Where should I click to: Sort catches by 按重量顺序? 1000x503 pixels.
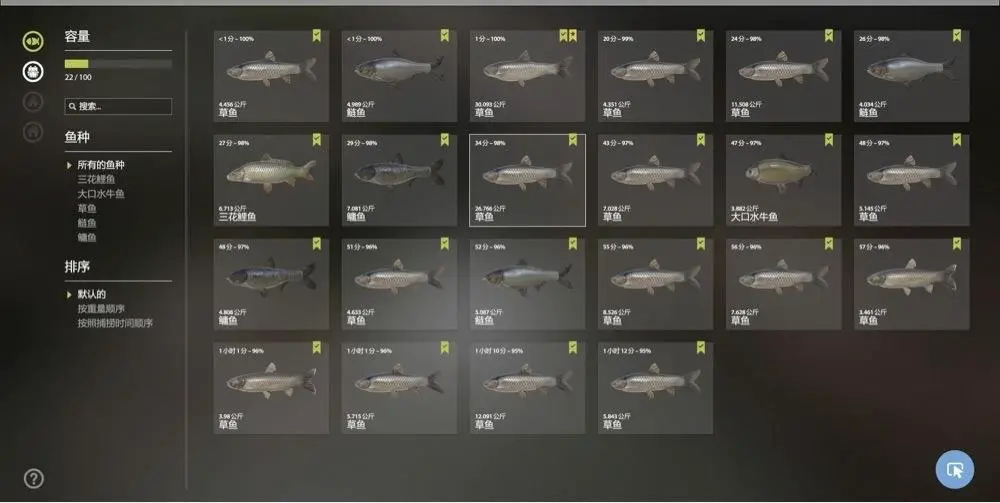point(101,309)
